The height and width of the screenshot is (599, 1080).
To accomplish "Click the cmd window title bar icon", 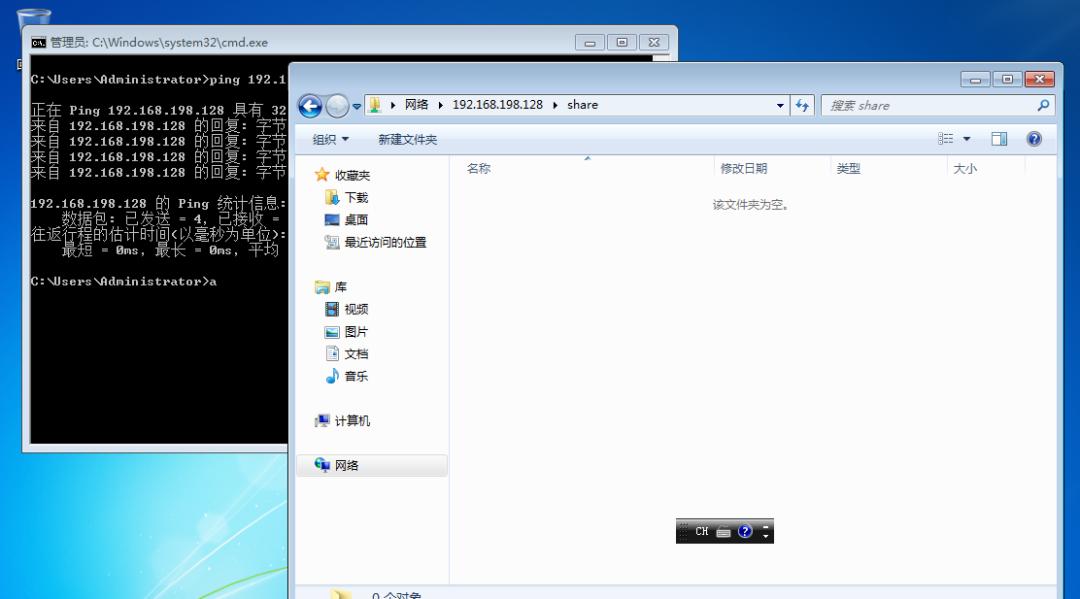I will click(x=39, y=43).
